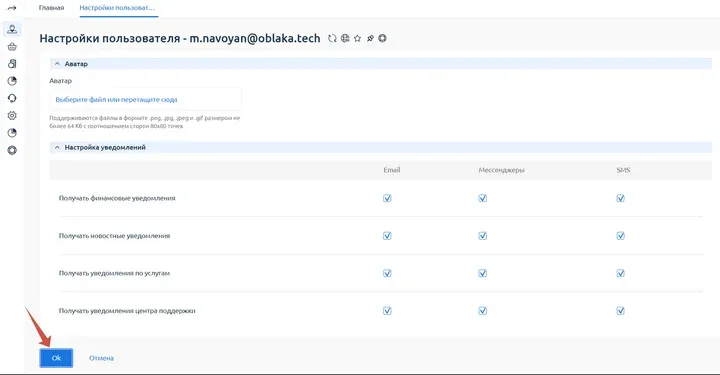Toggle Мессенджеры for news notifications
Image resolution: width=720 pixels, height=375 pixels.
(x=483, y=236)
